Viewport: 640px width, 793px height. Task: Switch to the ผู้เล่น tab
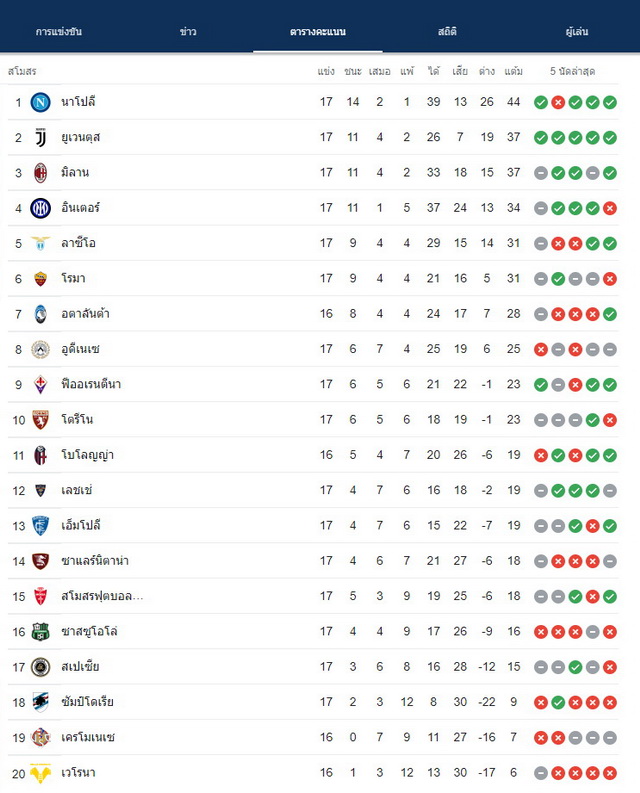tap(577, 31)
